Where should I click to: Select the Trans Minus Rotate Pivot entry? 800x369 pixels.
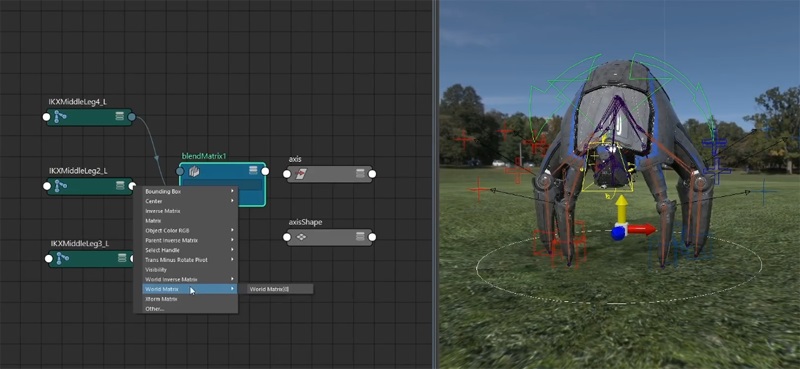click(x=189, y=260)
